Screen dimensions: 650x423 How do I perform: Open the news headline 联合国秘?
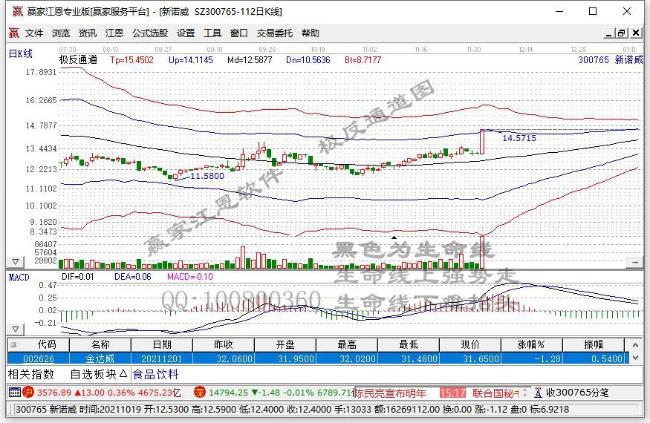(x=494, y=393)
